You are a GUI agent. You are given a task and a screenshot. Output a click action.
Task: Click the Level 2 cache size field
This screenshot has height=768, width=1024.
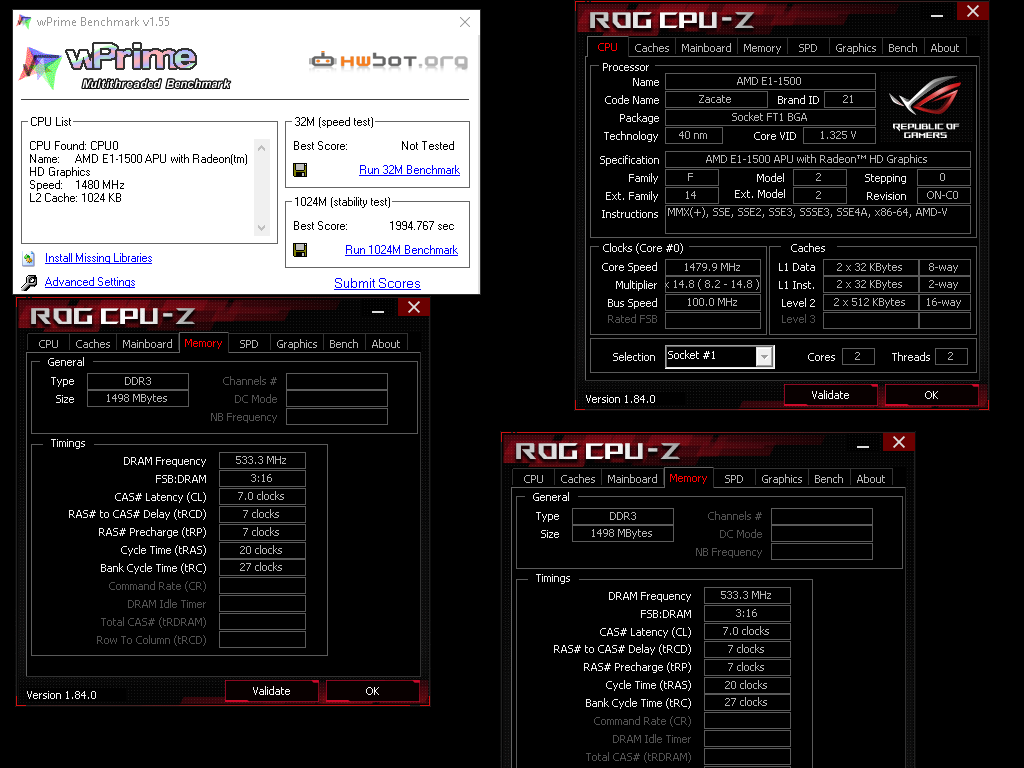tap(870, 302)
